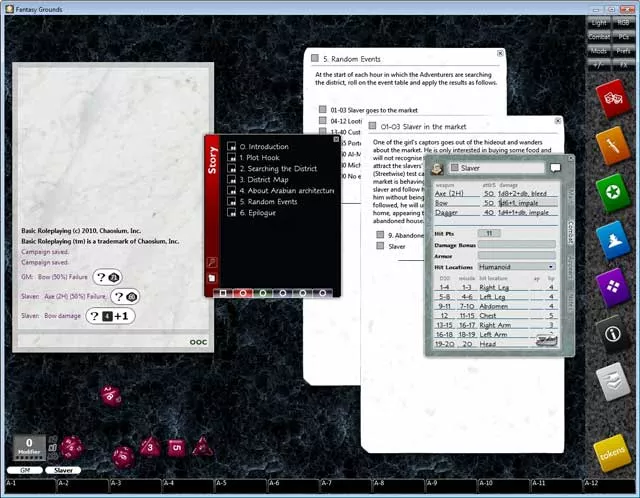Open the black info sidebar book
The width and height of the screenshot is (640, 498).
613,334
